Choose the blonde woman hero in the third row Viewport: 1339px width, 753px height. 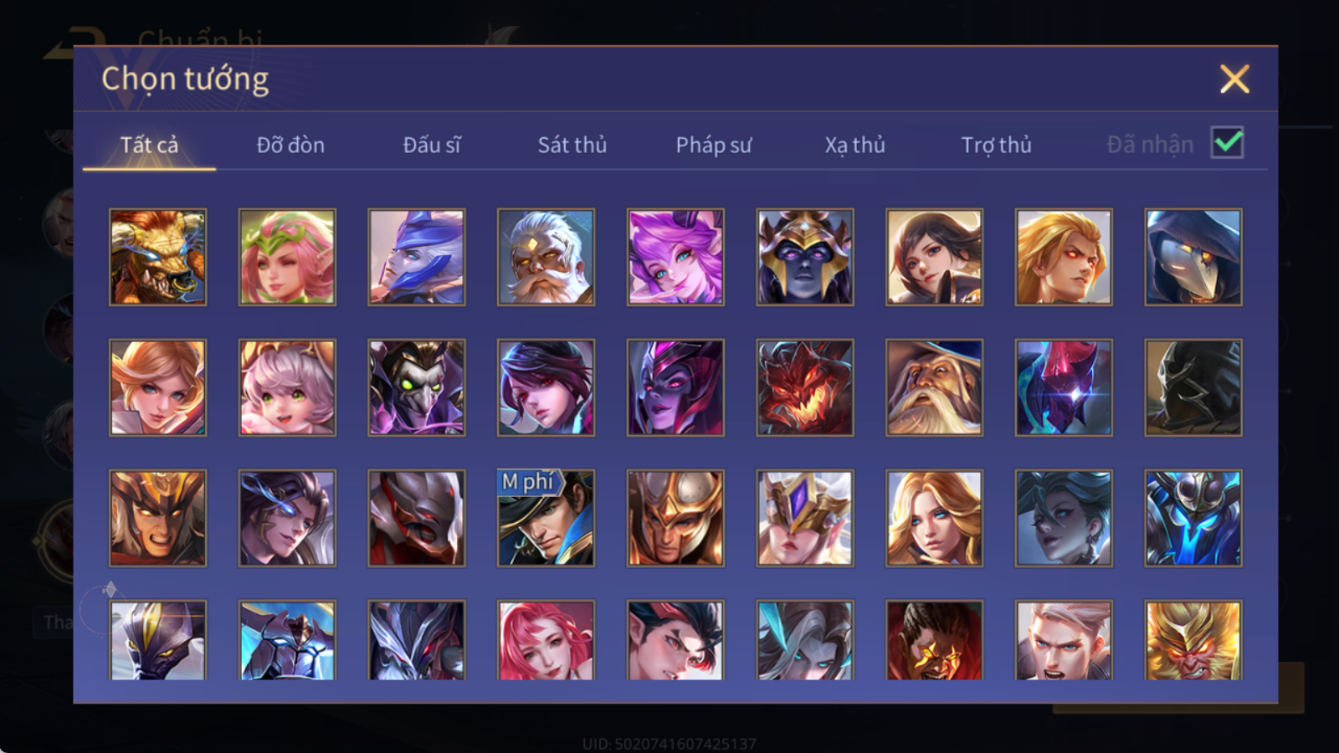(x=934, y=518)
